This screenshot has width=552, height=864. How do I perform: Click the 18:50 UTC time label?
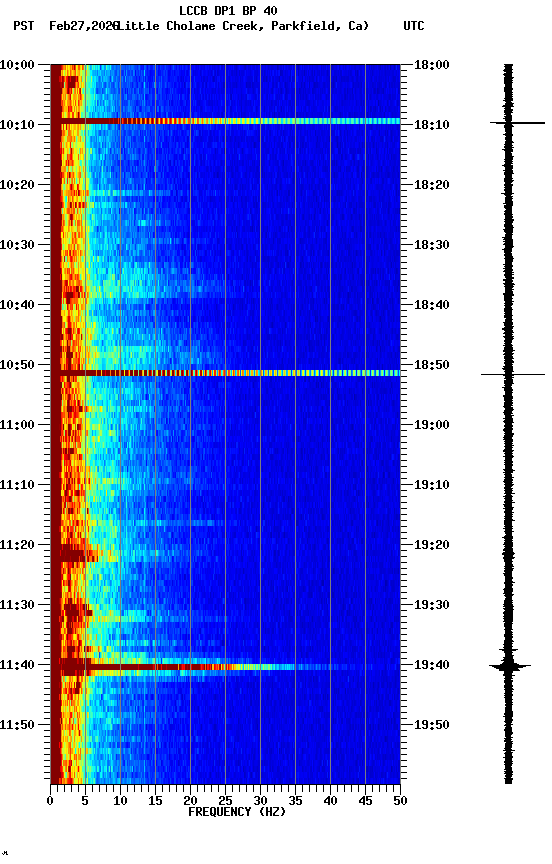click(x=432, y=365)
